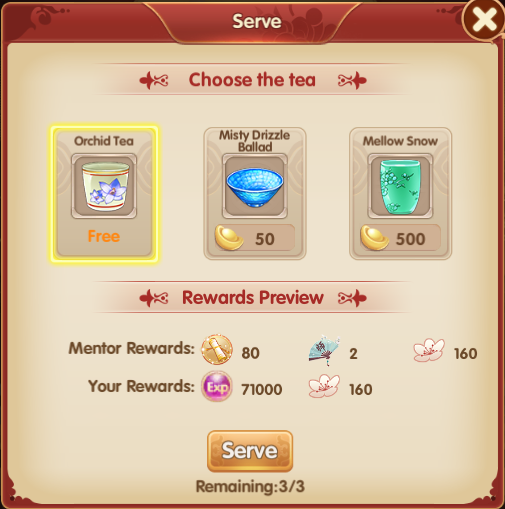The image size is (505, 509).
Task: Choose the Free Orchid Tea option
Action: coord(104,194)
